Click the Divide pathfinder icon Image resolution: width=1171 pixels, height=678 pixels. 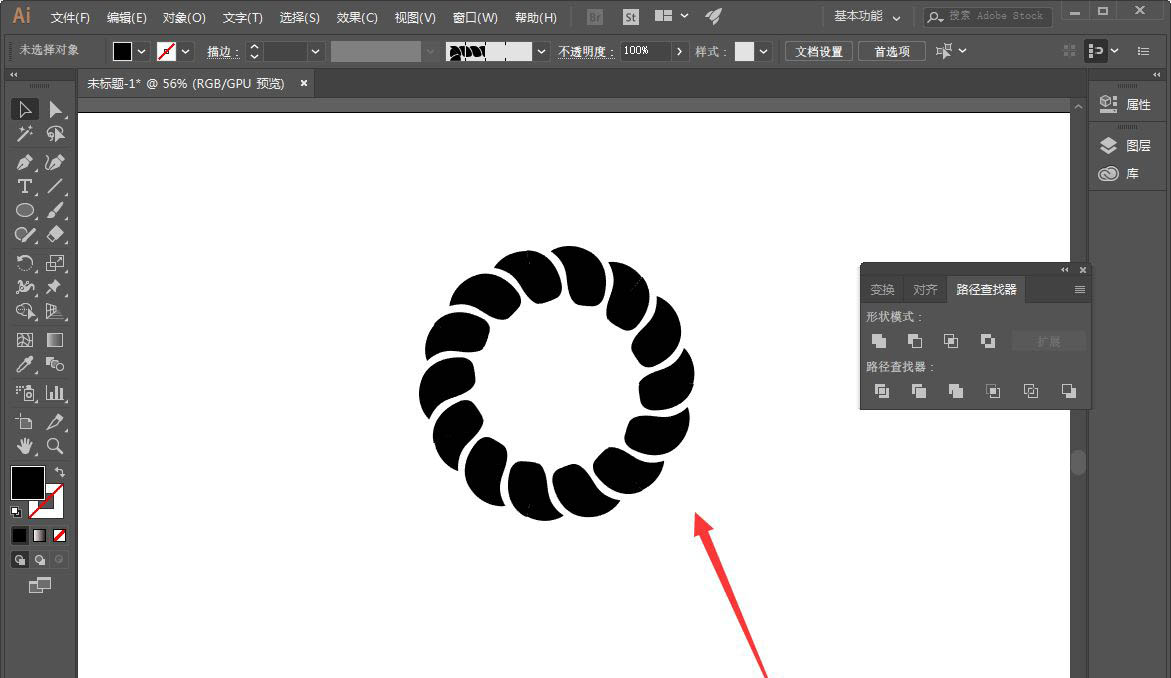pyautogui.click(x=881, y=391)
